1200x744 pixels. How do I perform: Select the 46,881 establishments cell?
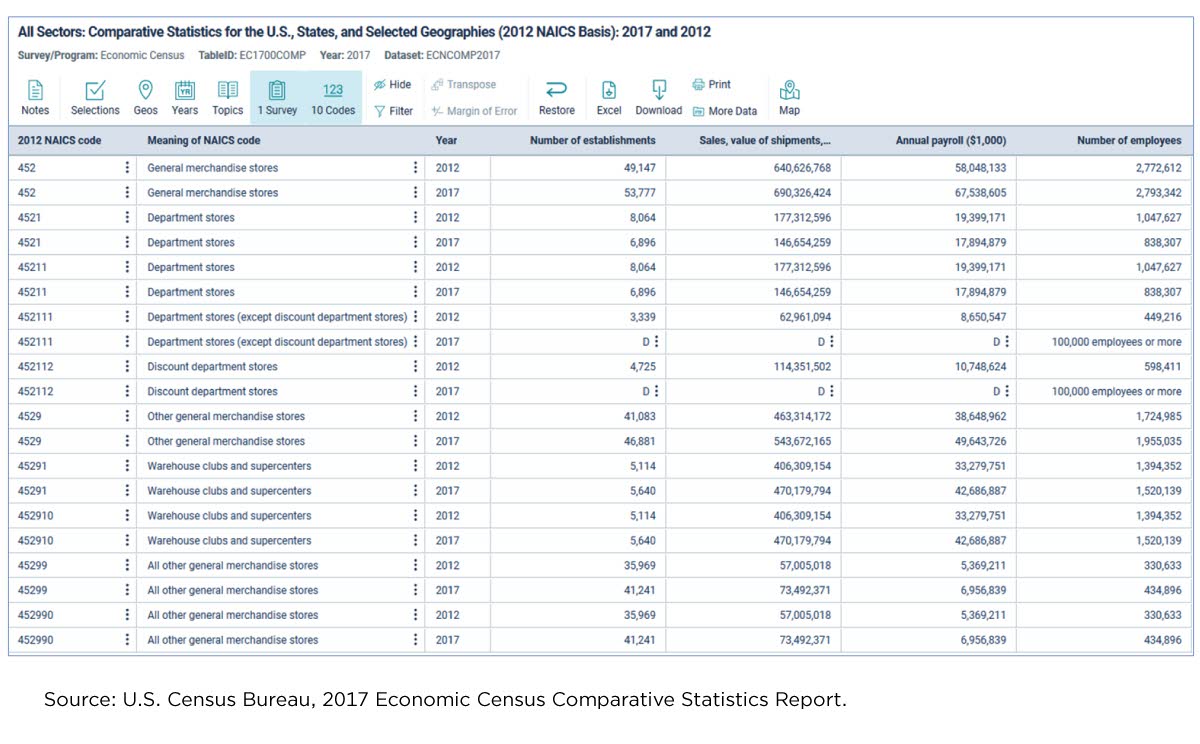pyautogui.click(x=578, y=441)
